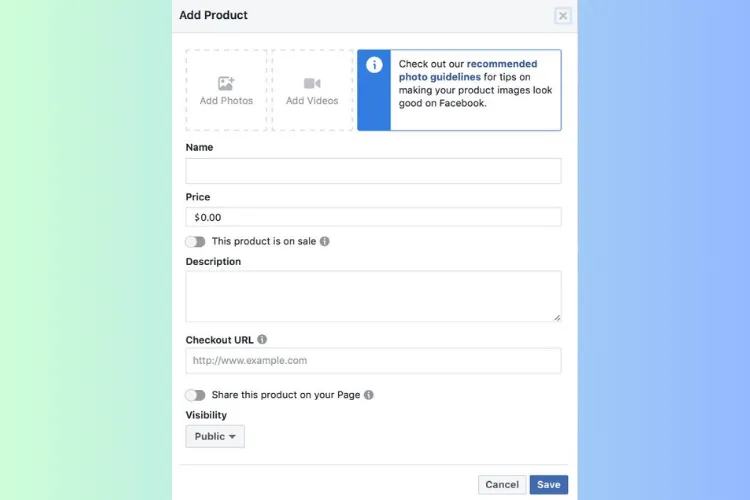750x500 pixels.
Task: Open the Visibility Public dropdown
Action: (215, 436)
